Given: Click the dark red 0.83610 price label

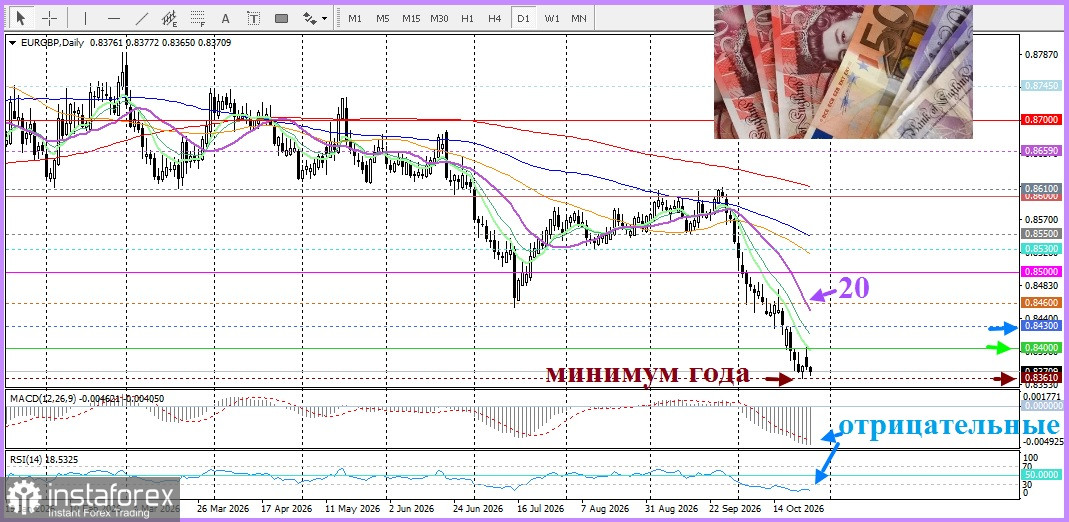Looking at the screenshot, I should click(1040, 378).
